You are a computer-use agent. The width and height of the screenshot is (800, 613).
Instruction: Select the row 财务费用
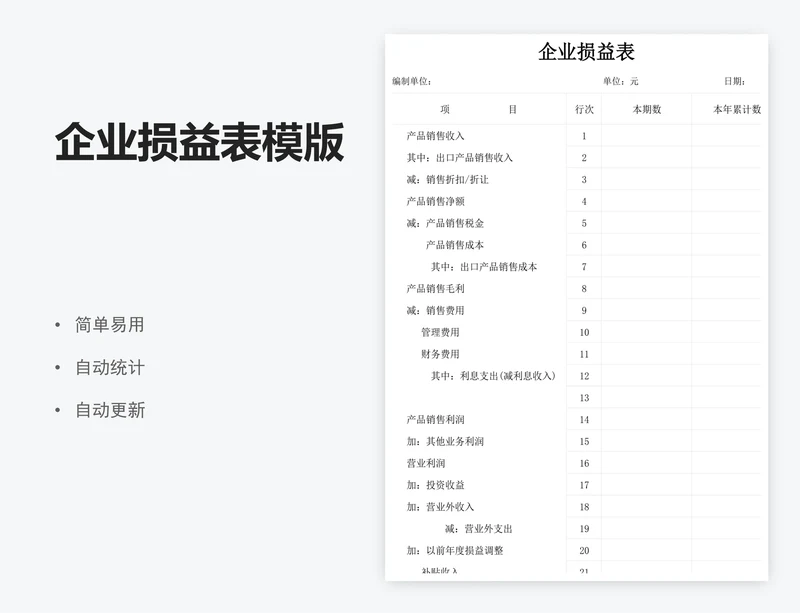[x=576, y=354]
